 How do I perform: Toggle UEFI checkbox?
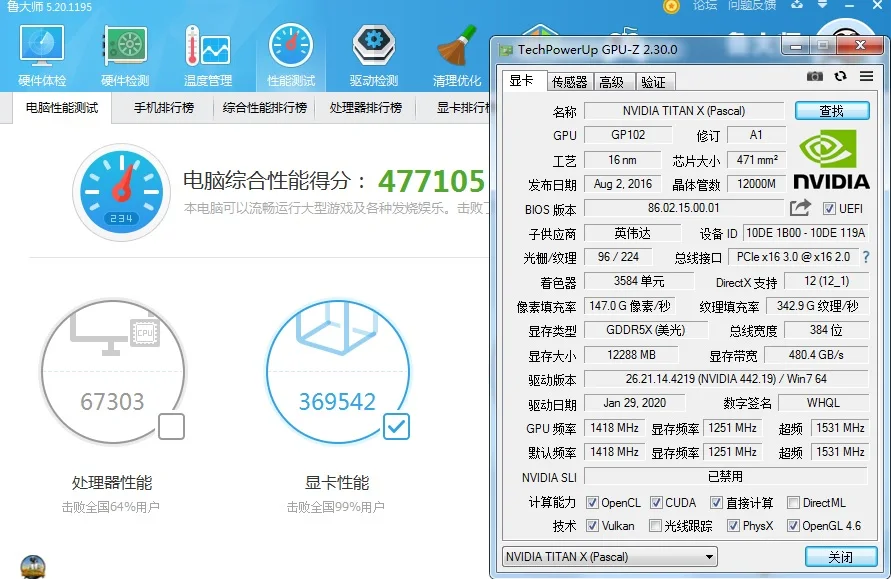pyautogui.click(x=829, y=209)
